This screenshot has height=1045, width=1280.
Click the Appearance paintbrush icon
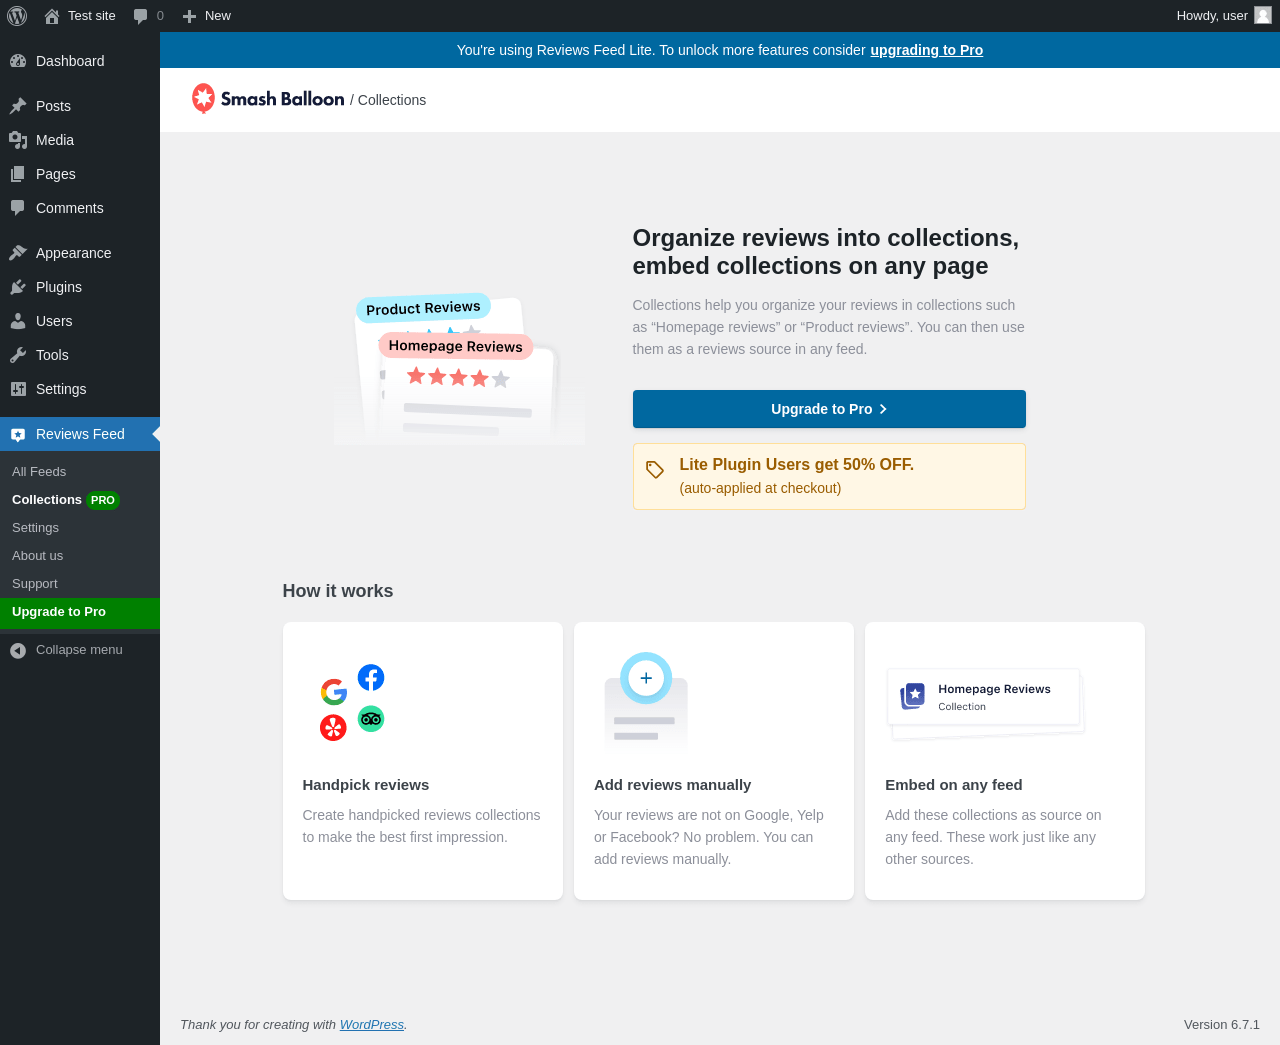tap(18, 253)
